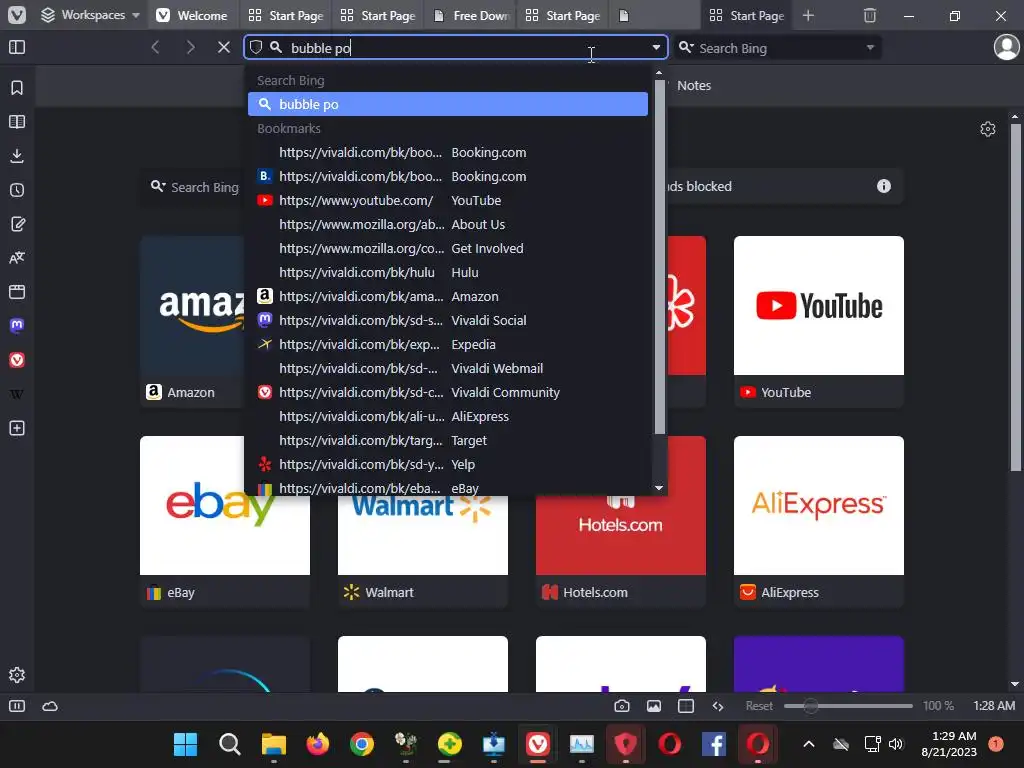Screen dimensions: 1024x768
Task: Click the status bar clock showing 1:28 AM
Action: [x=994, y=706]
